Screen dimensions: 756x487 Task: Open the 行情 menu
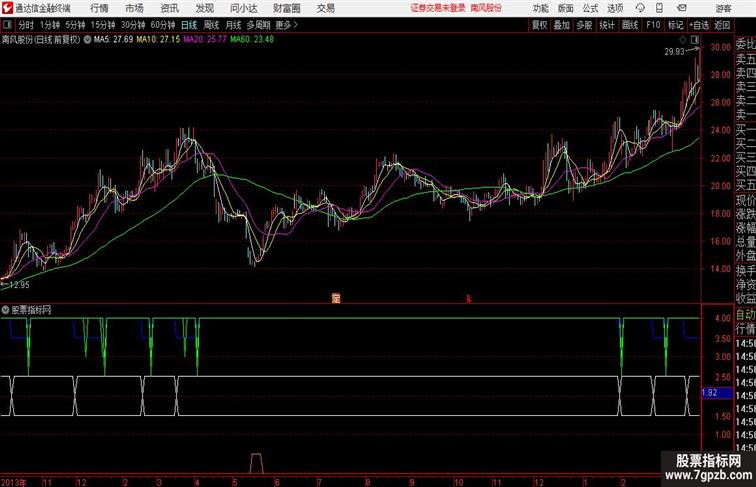click(x=99, y=8)
